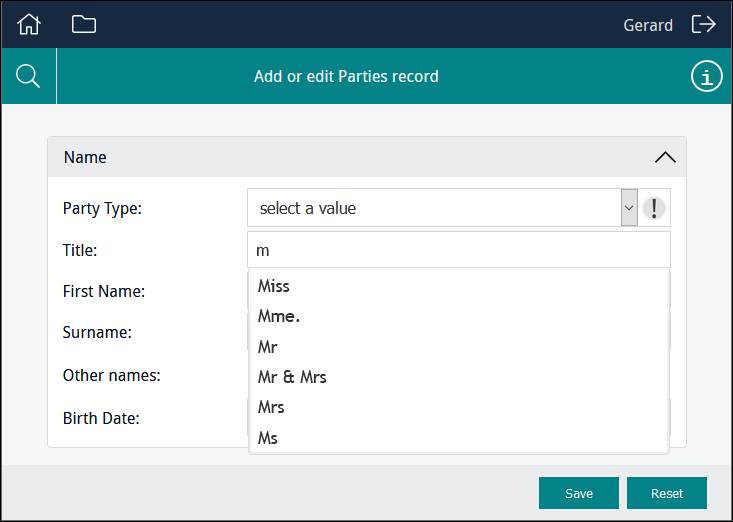Open the search magnifier icon
Image resolution: width=733 pixels, height=522 pixels.
pyautogui.click(x=29, y=76)
